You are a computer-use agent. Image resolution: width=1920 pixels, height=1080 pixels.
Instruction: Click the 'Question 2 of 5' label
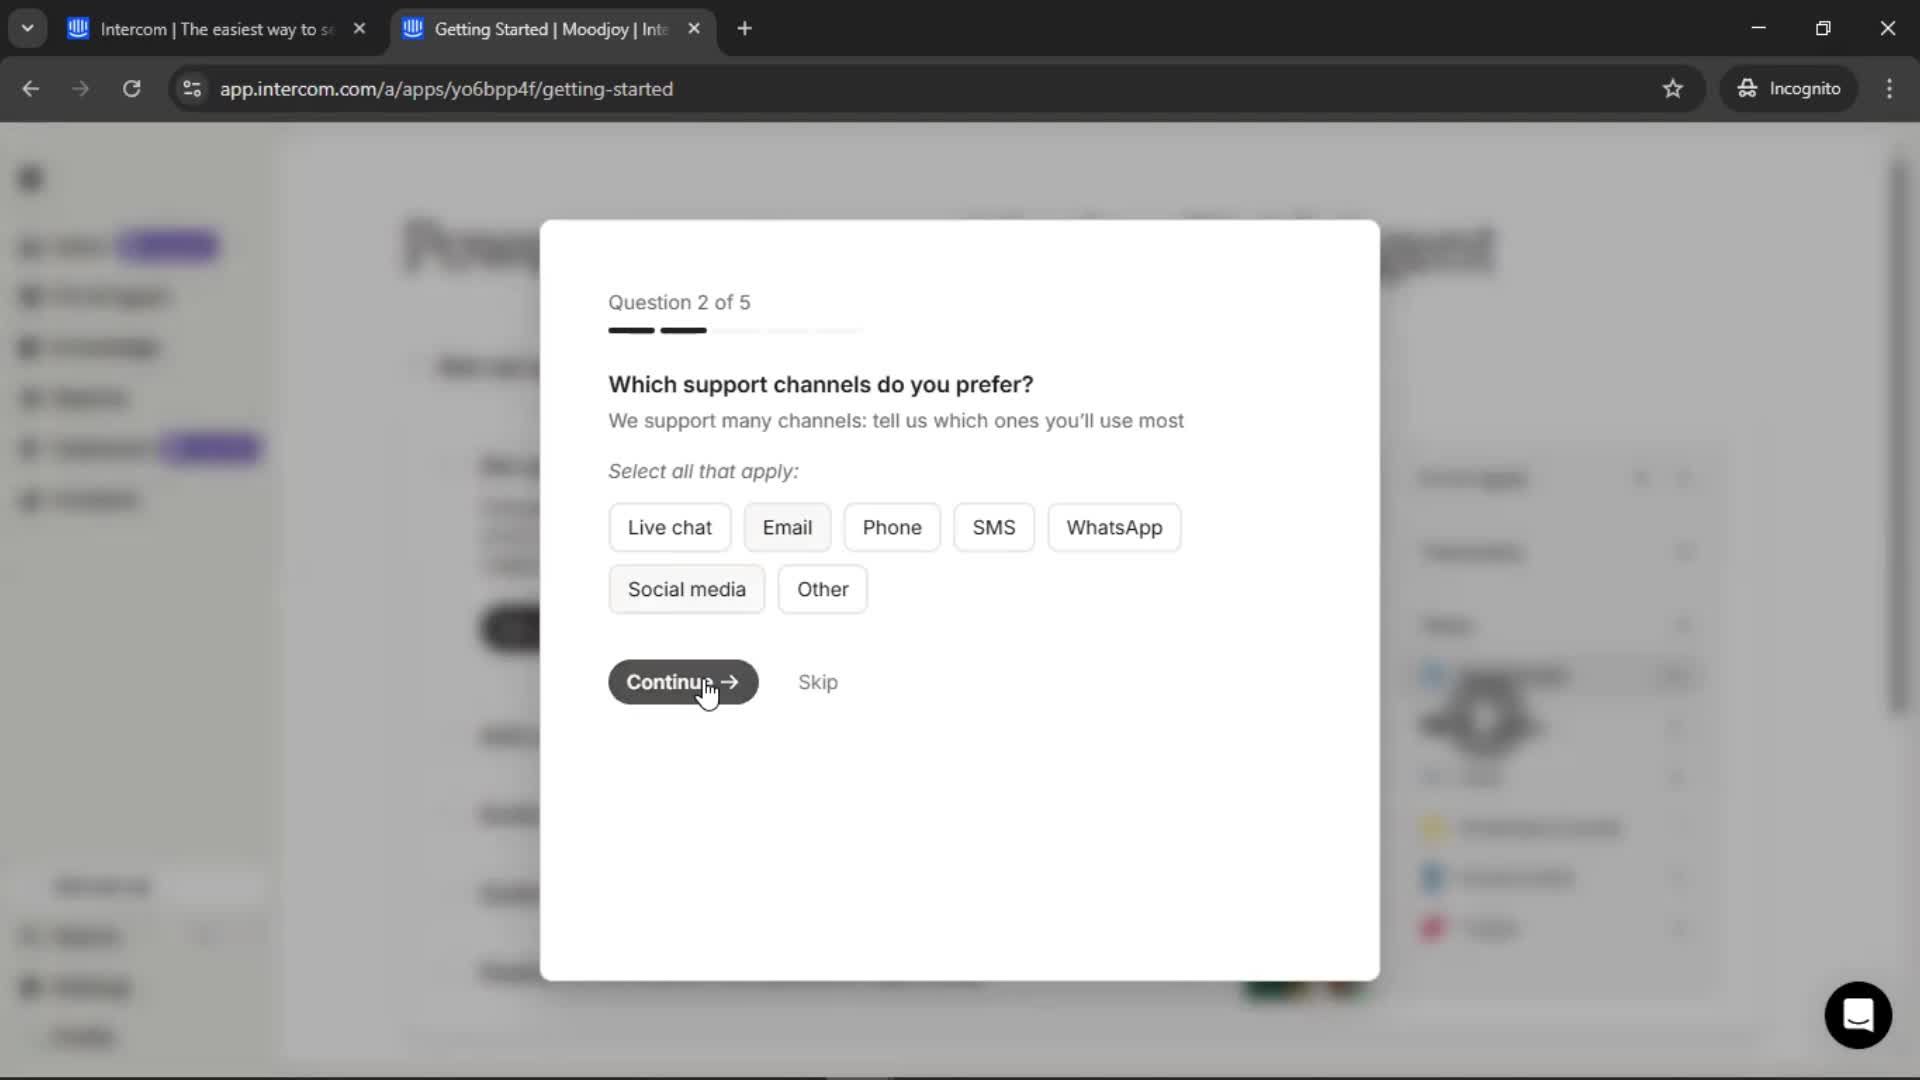tap(679, 302)
